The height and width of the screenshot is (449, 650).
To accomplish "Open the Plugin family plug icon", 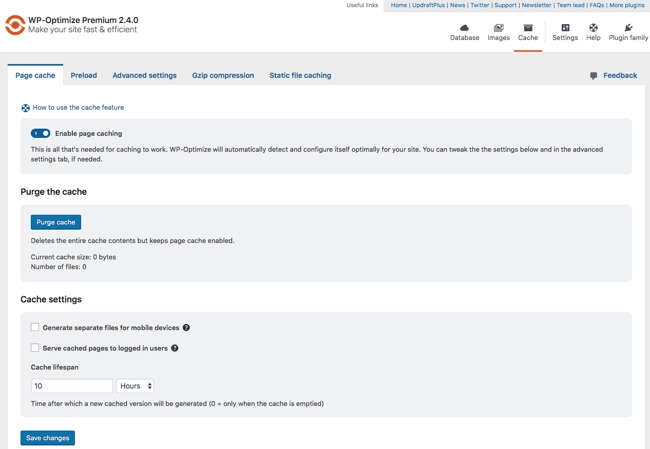I will pyautogui.click(x=628, y=28).
